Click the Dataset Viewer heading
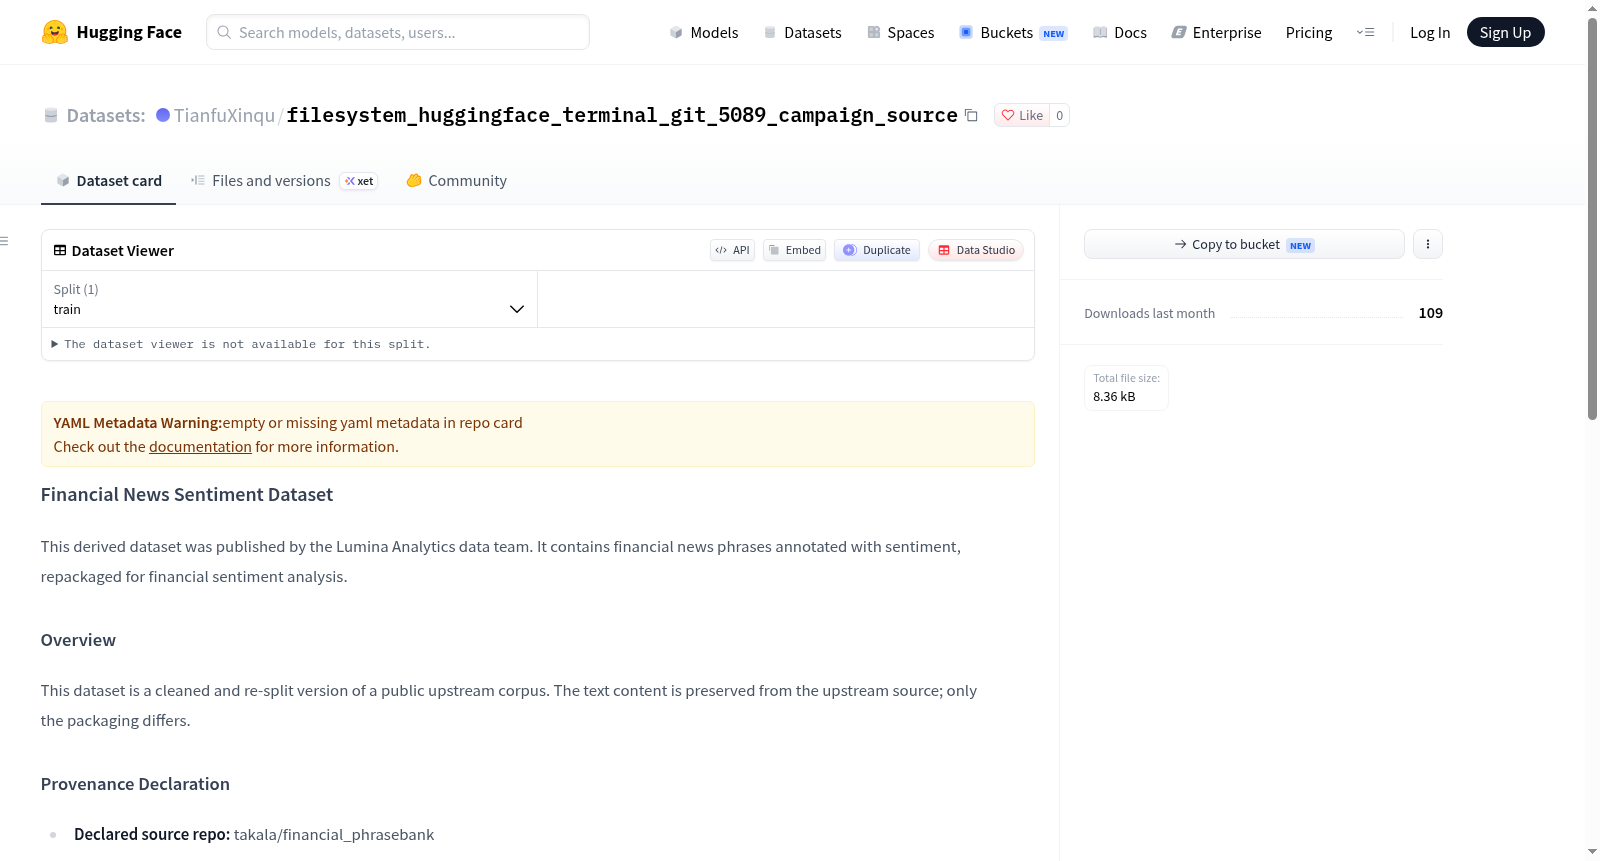This screenshot has height=861, width=1600. (123, 251)
